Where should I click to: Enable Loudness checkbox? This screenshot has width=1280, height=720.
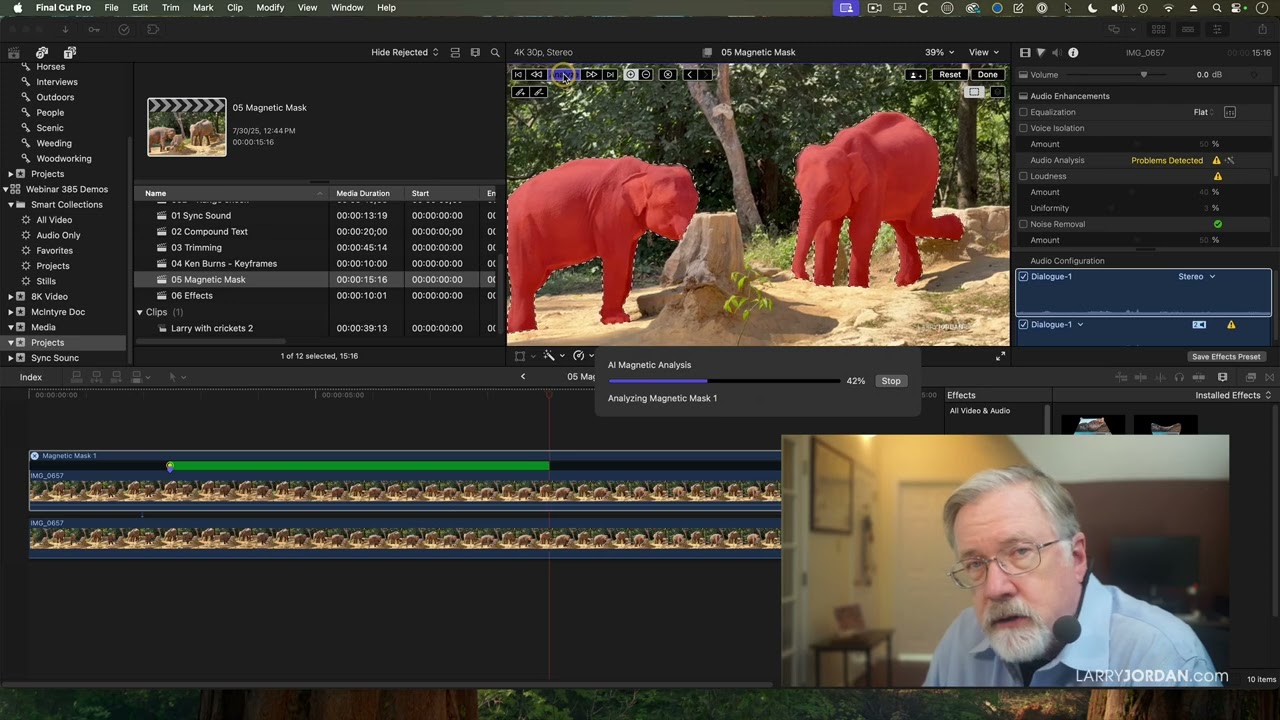pos(1023,176)
